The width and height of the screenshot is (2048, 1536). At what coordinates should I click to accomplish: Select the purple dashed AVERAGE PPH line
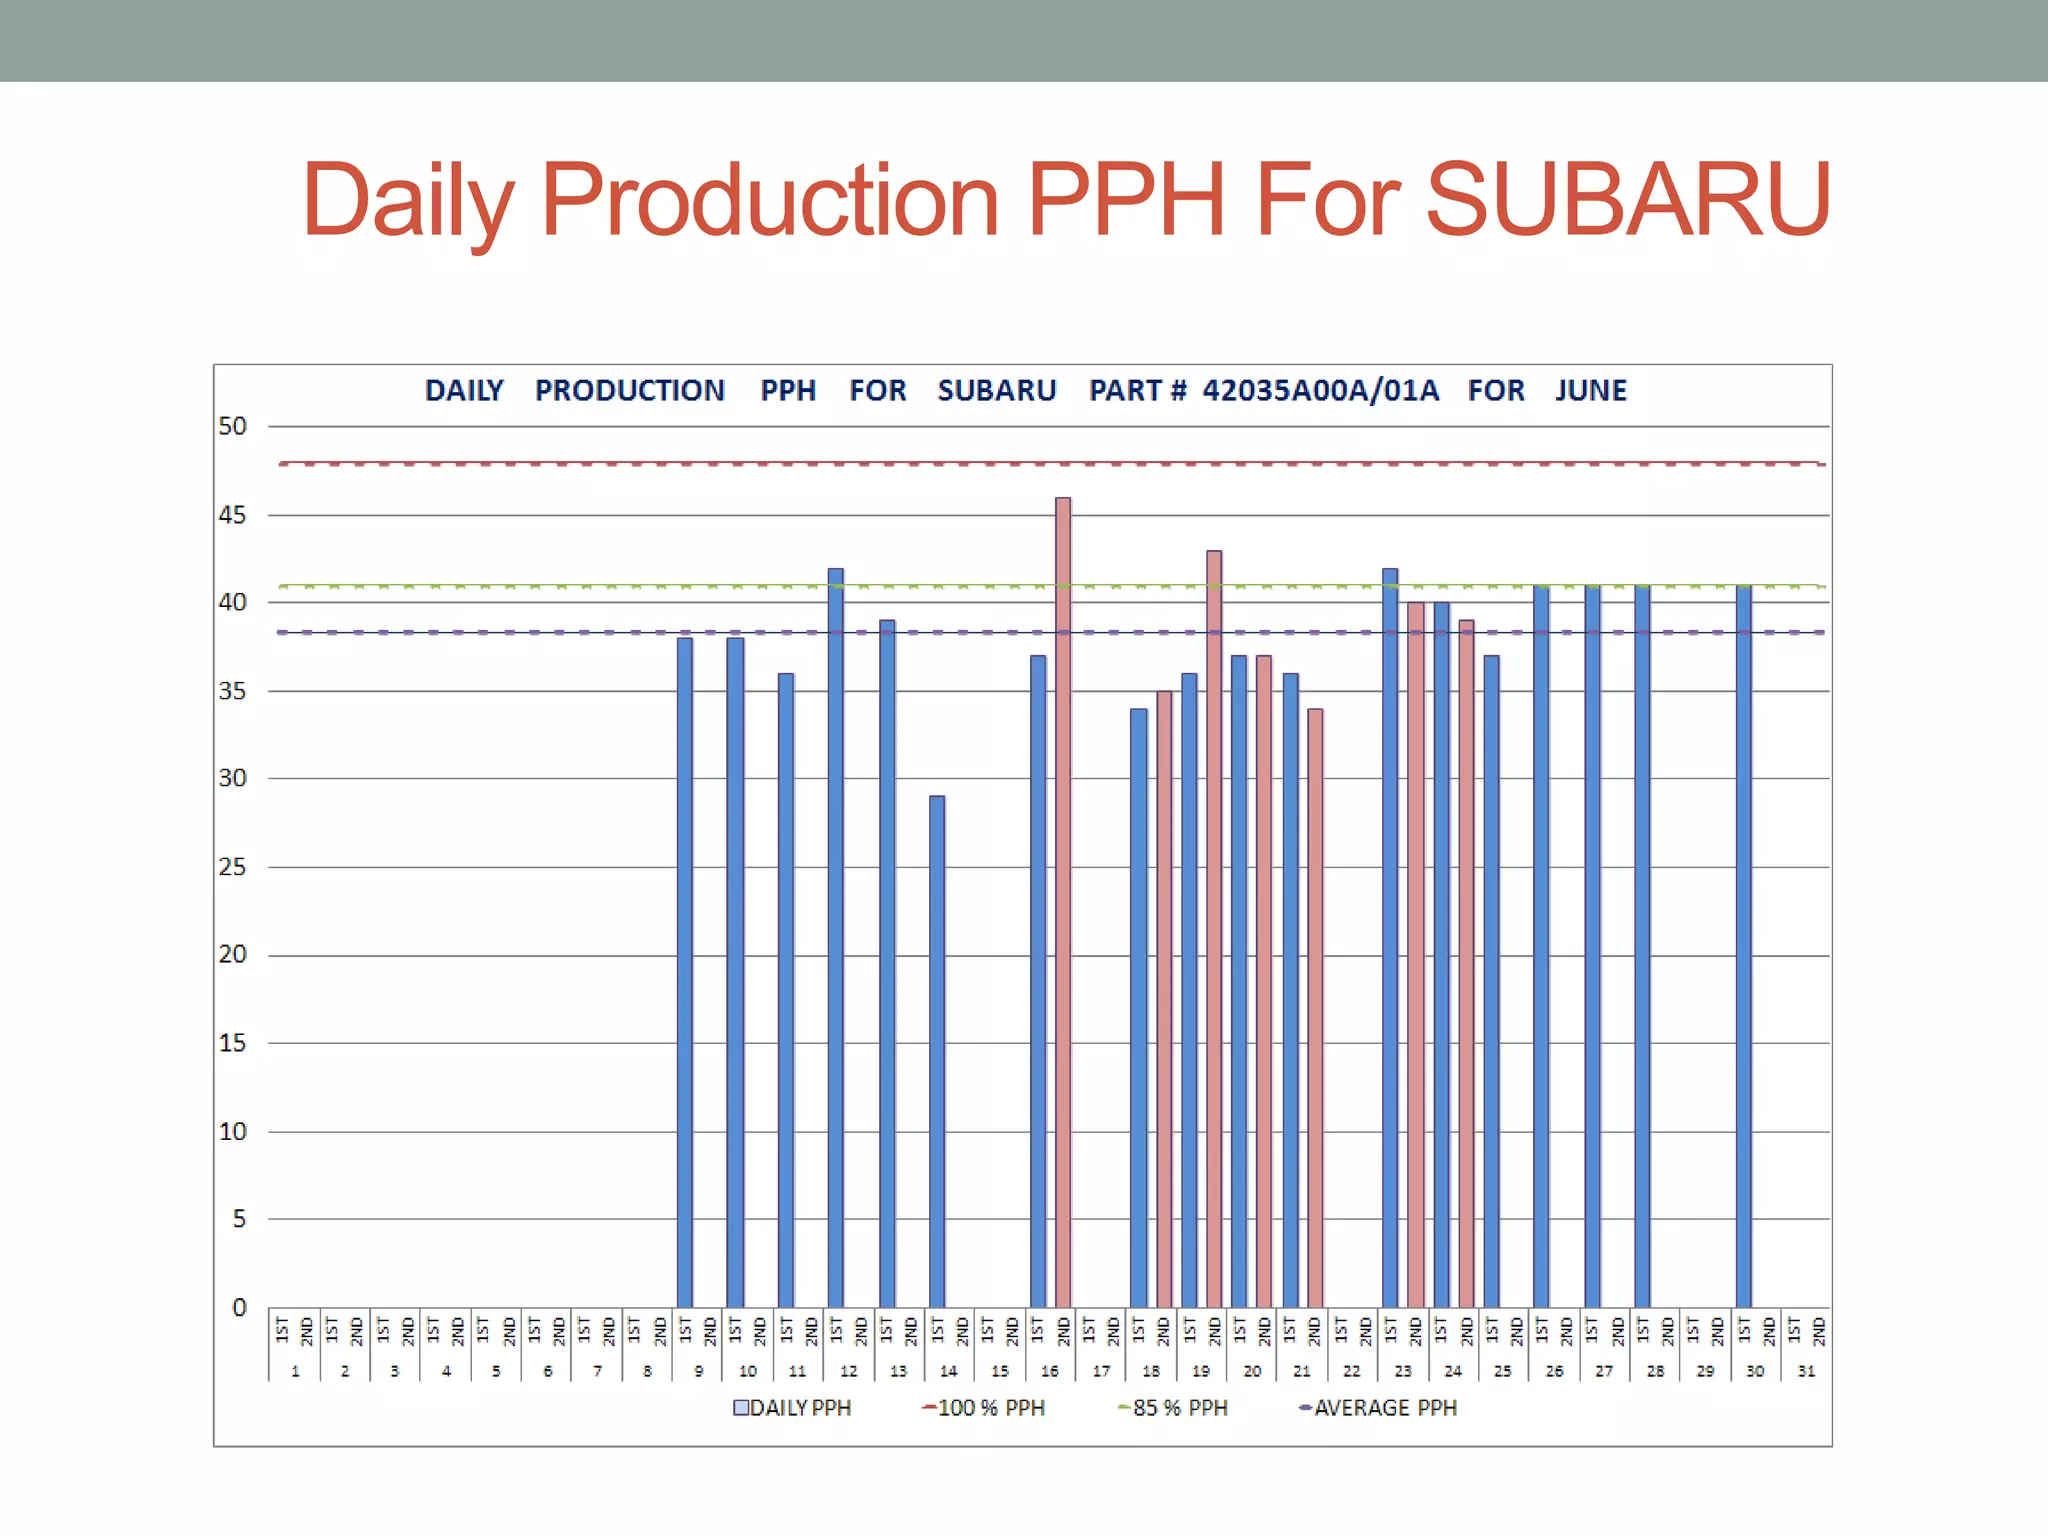pyautogui.click(x=1052, y=632)
